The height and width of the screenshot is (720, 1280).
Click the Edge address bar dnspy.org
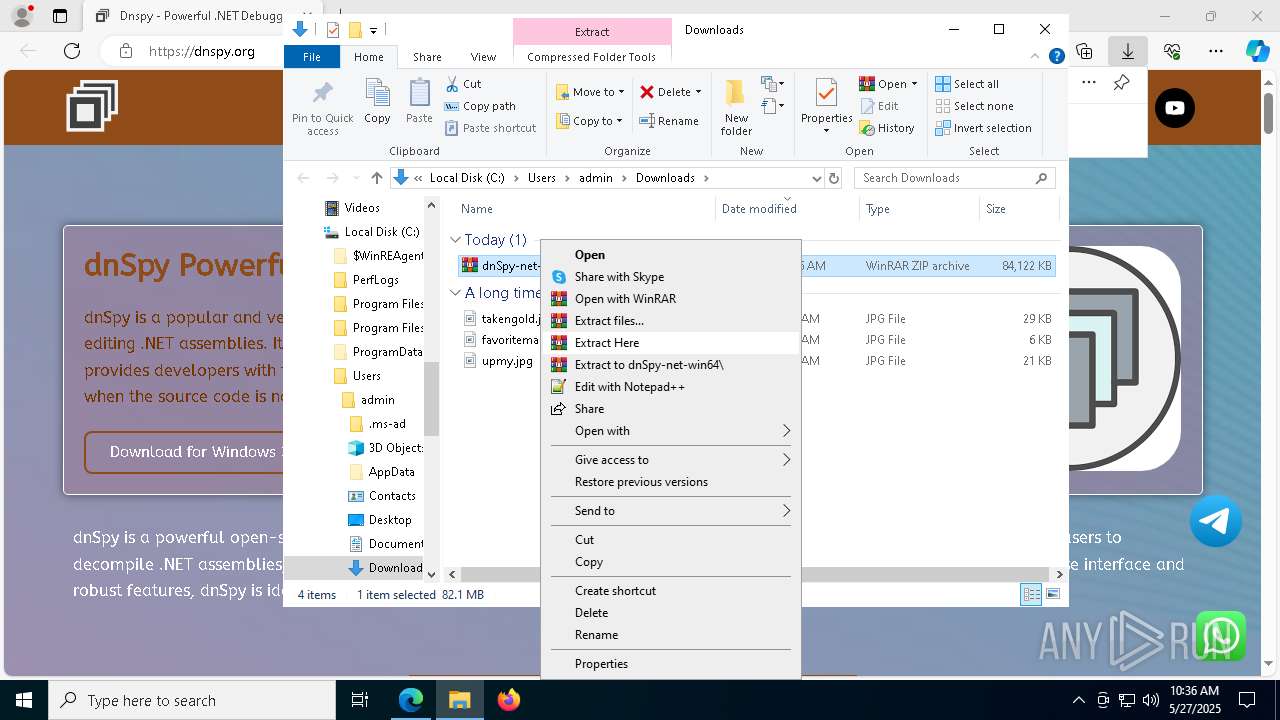200,51
